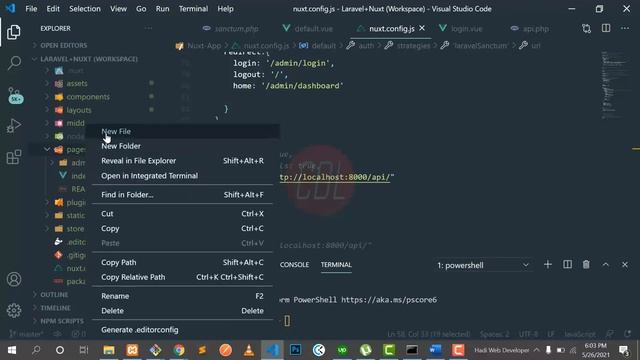The width and height of the screenshot is (640, 360).
Task: Expand the Open Editors section
Action: 63,45
